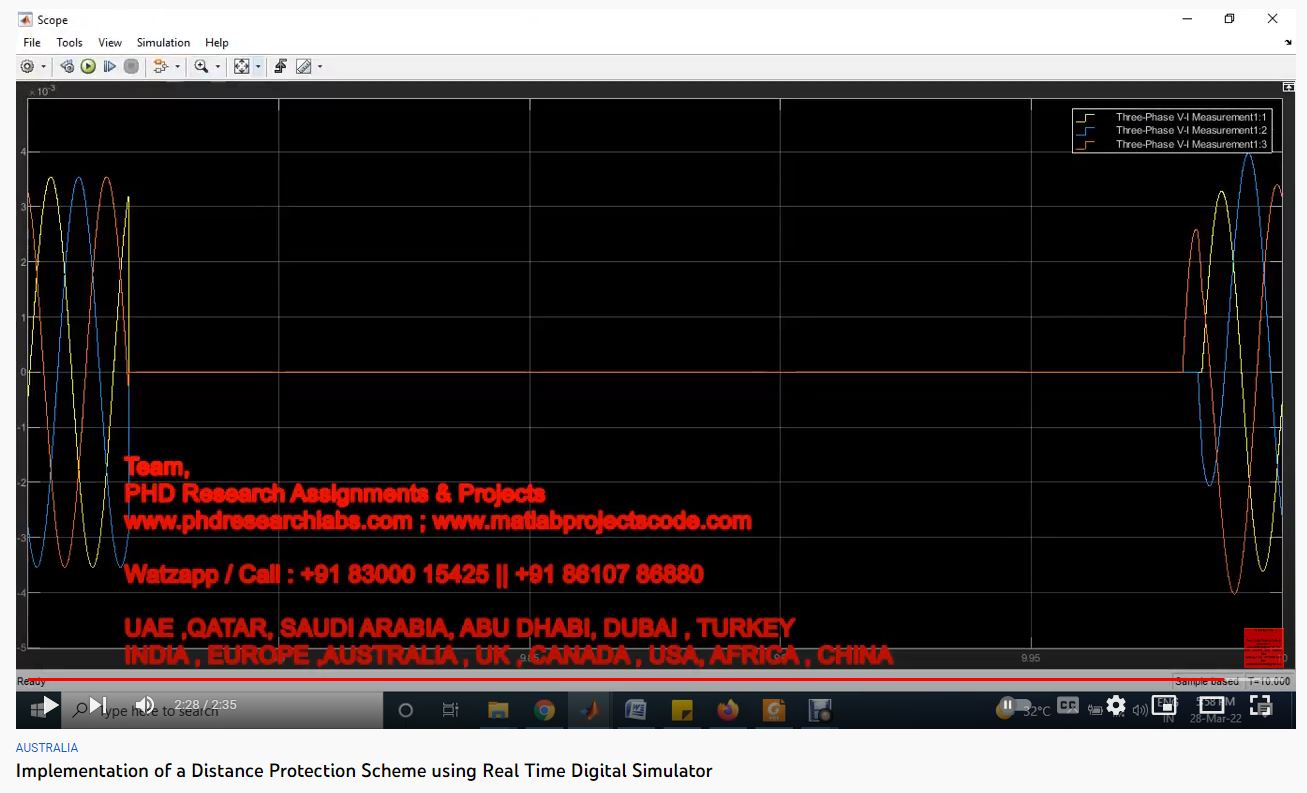
Task: Click the 2:28 / 2:35 time display
Action: (x=205, y=705)
